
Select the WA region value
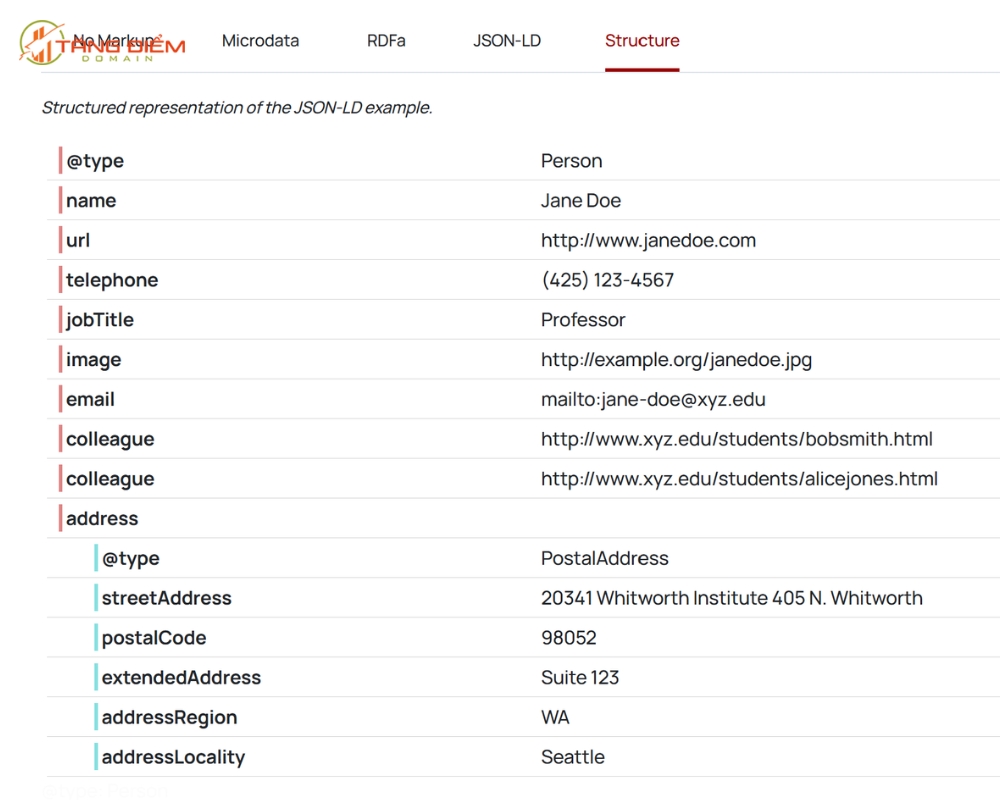click(555, 718)
